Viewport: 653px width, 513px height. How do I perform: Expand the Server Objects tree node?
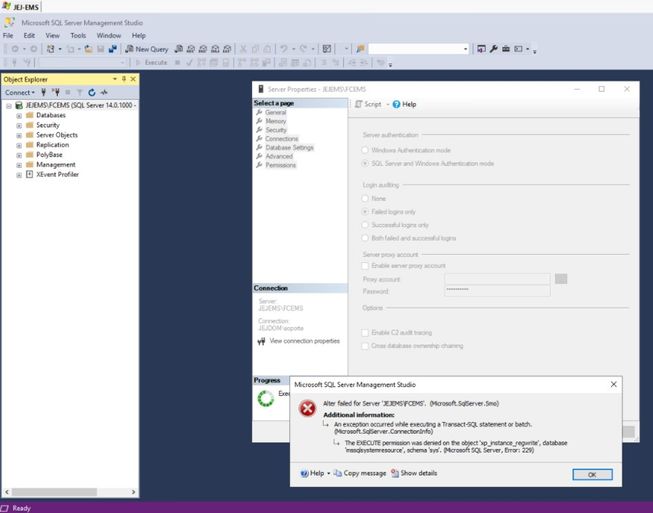pyautogui.click(x=19, y=135)
